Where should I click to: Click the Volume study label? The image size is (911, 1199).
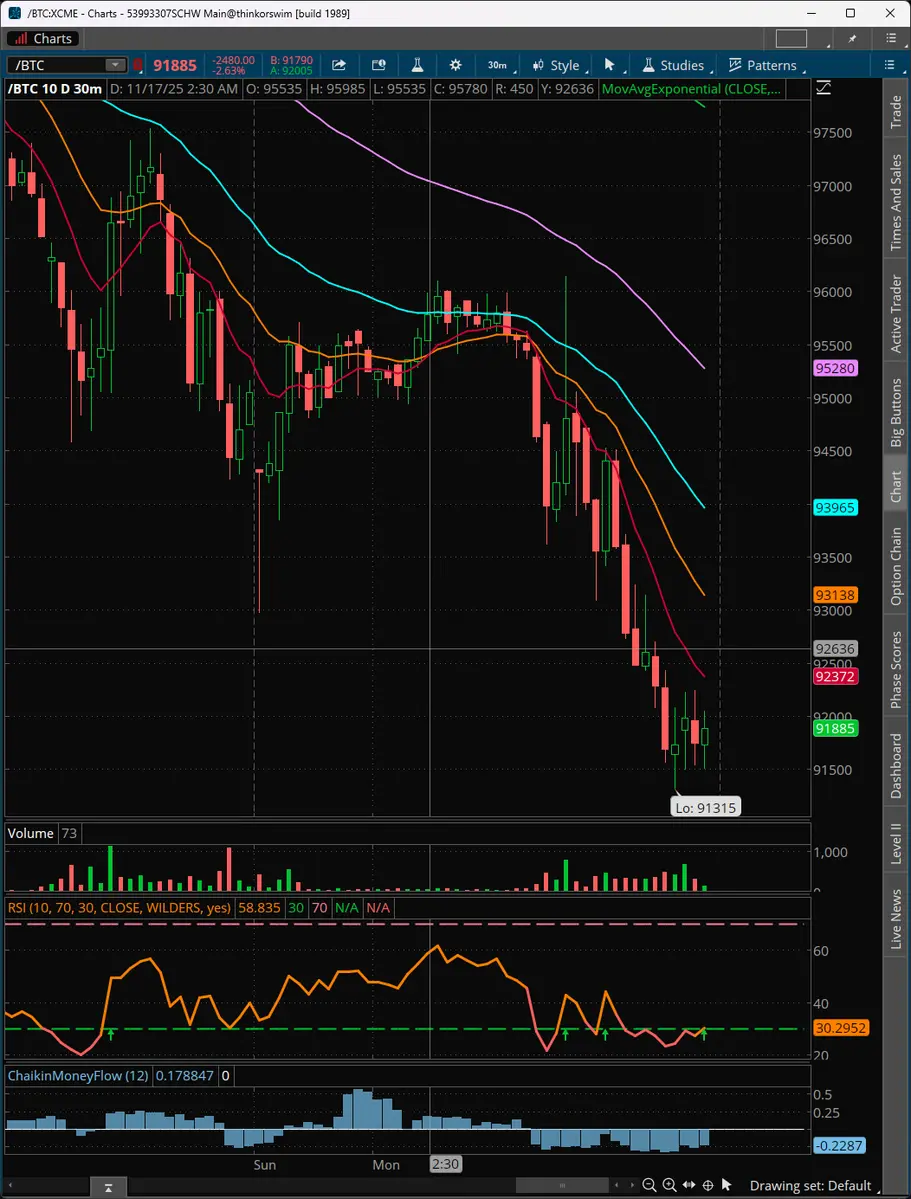pyautogui.click(x=31, y=833)
